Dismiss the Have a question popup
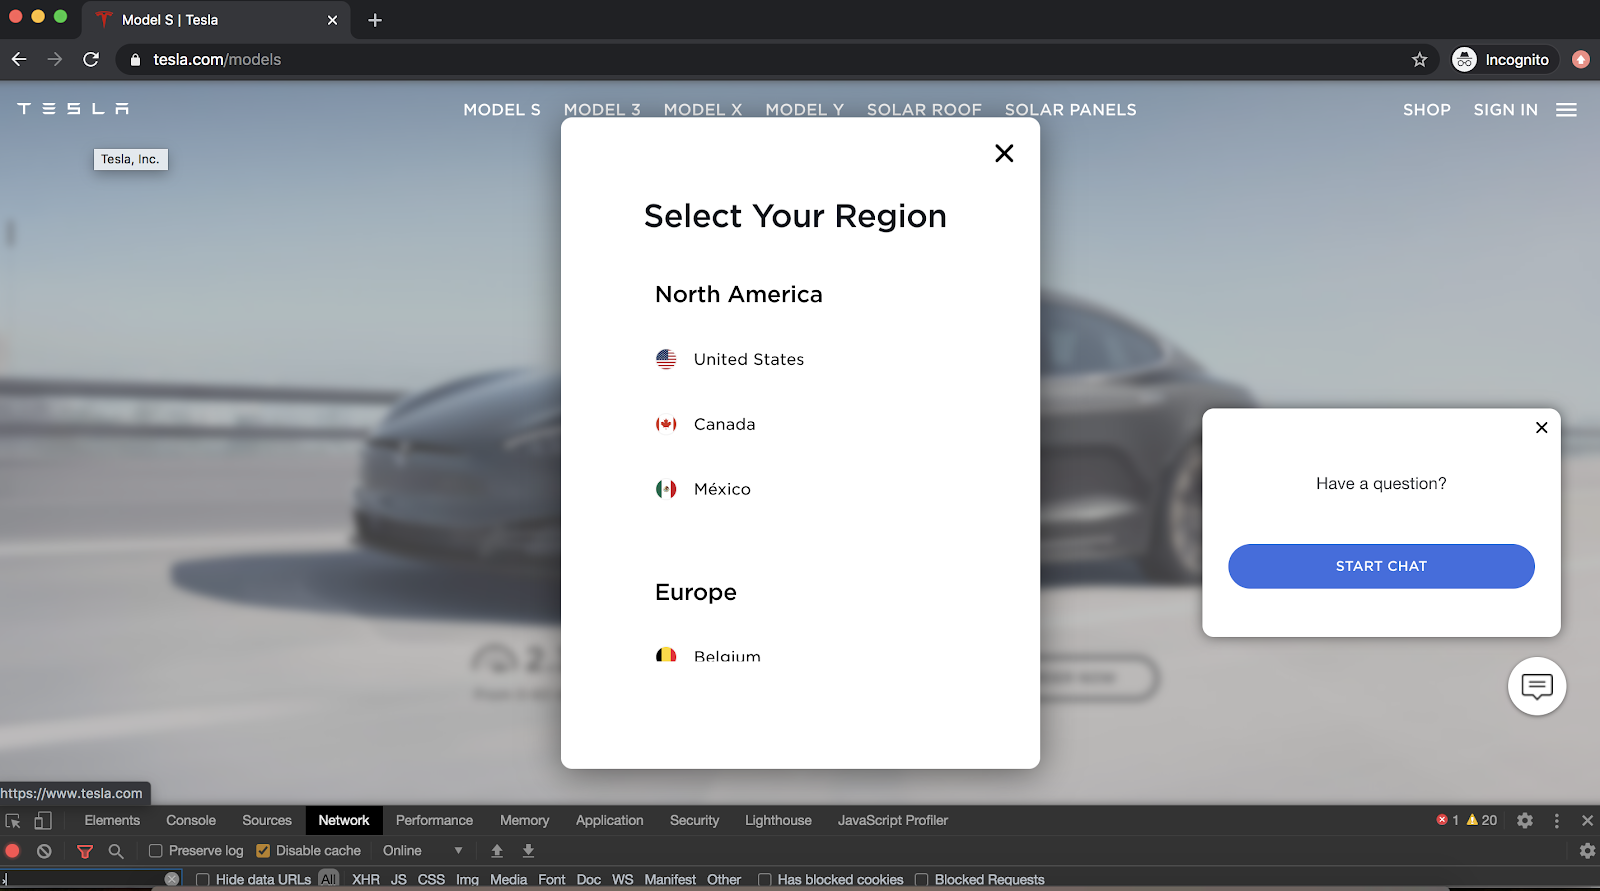Viewport: 1600px width, 891px height. pyautogui.click(x=1541, y=428)
